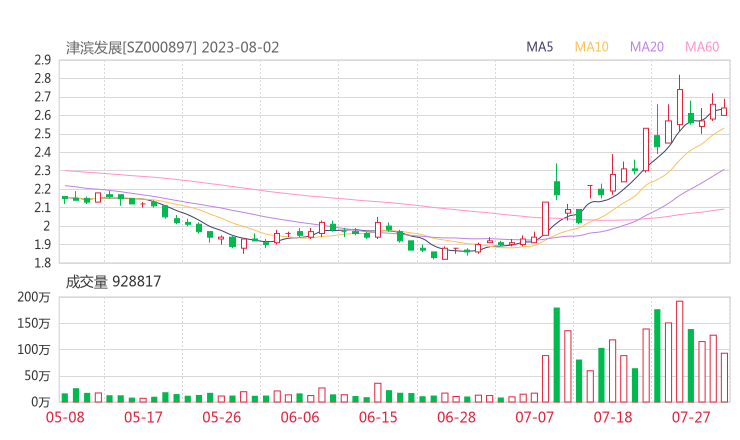The height and width of the screenshot is (440, 740).
Task: Click the 05-17 date label
Action: click(x=143, y=417)
